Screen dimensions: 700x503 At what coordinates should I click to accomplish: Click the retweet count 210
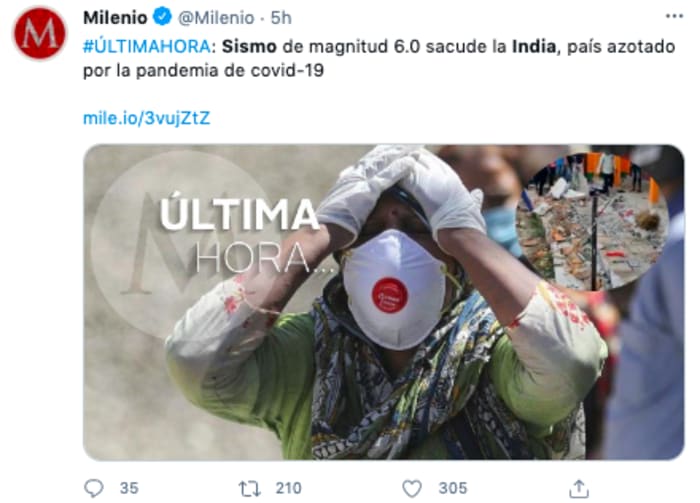pyautogui.click(x=288, y=488)
